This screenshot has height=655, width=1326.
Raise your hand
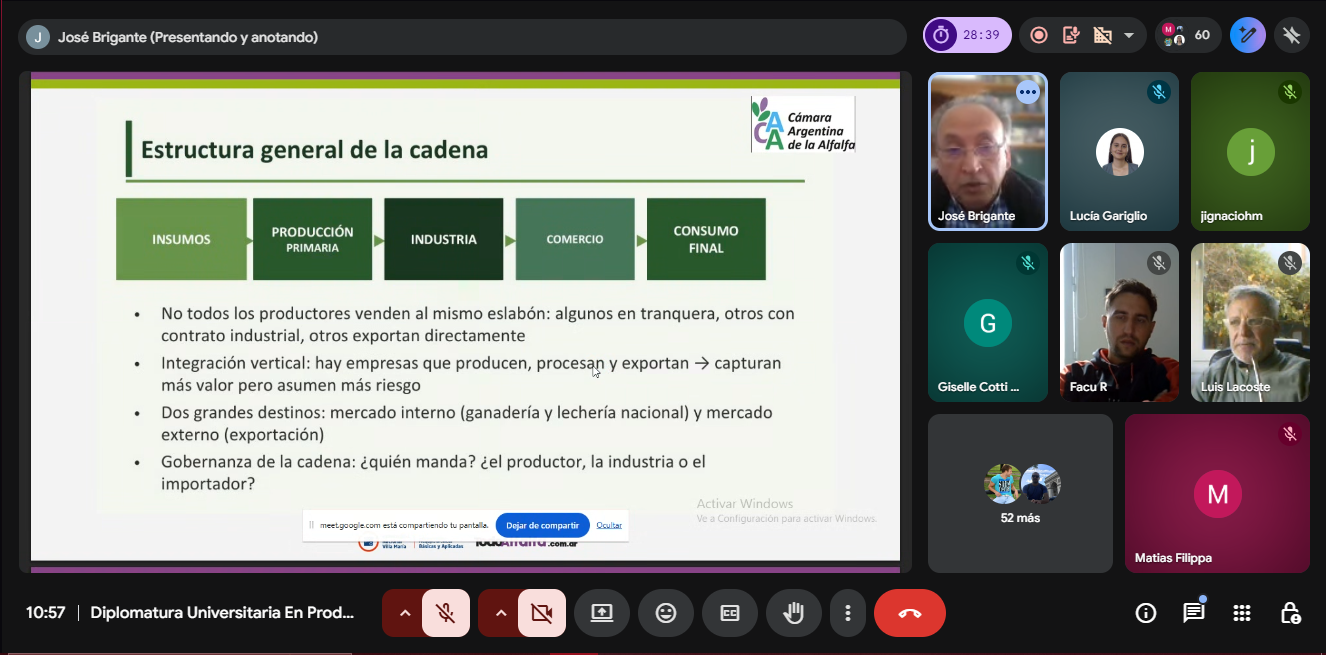[x=794, y=613]
